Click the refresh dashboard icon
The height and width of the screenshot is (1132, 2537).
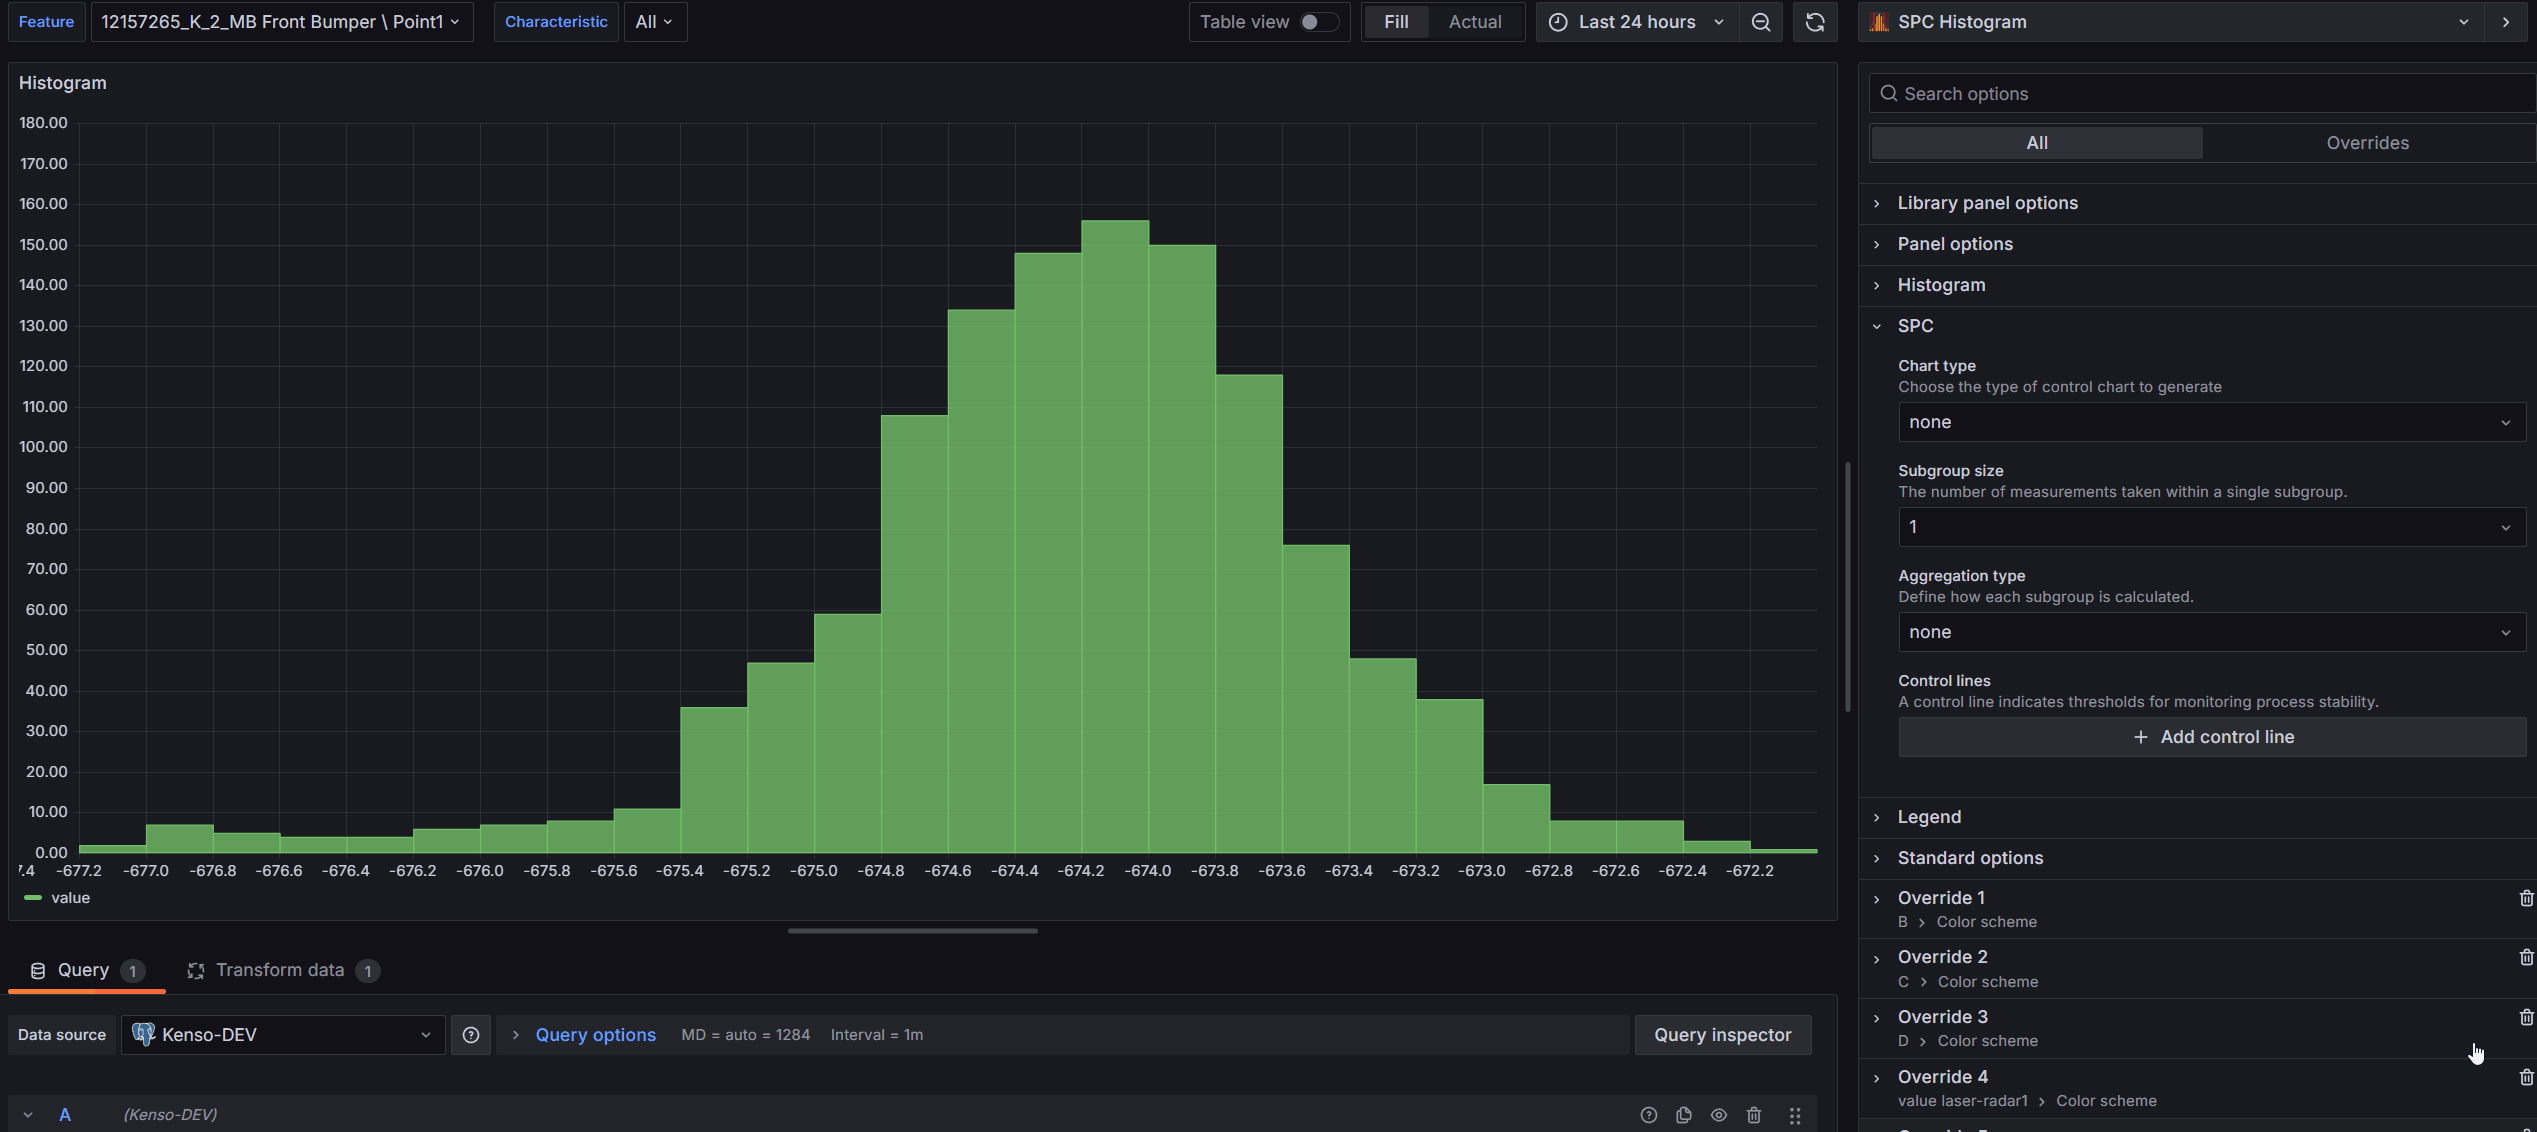[x=1814, y=21]
